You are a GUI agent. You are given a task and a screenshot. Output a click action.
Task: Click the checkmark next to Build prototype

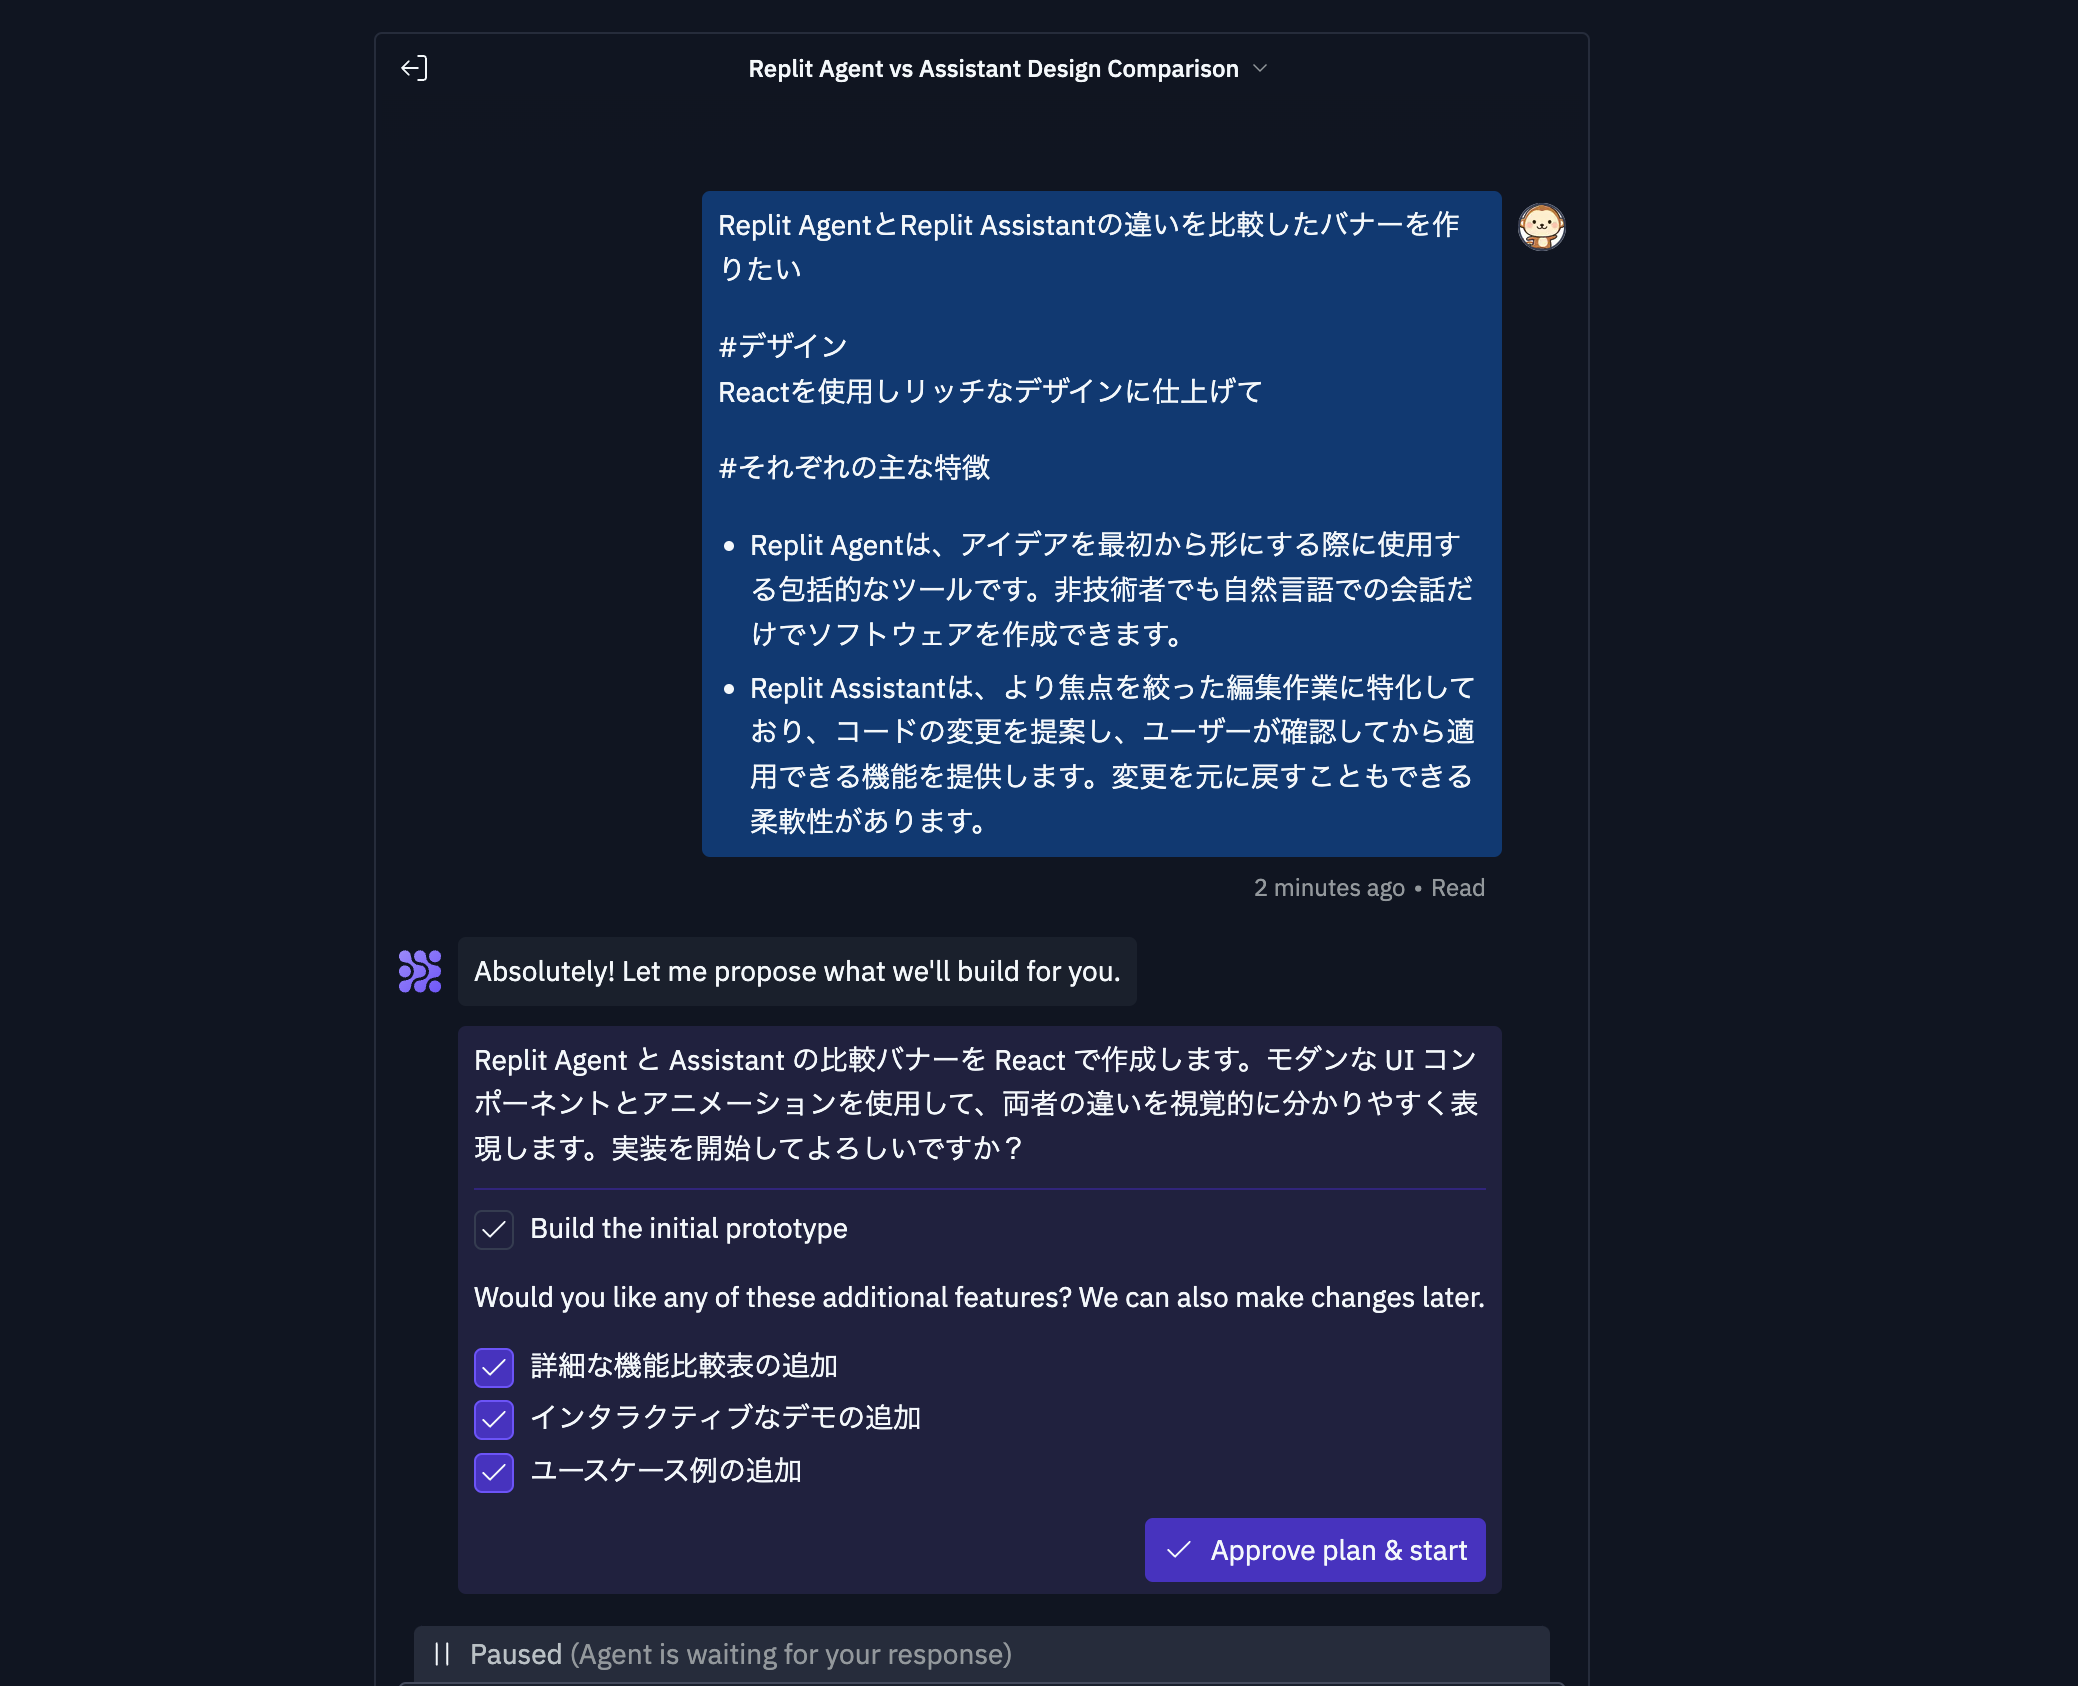click(x=494, y=1228)
